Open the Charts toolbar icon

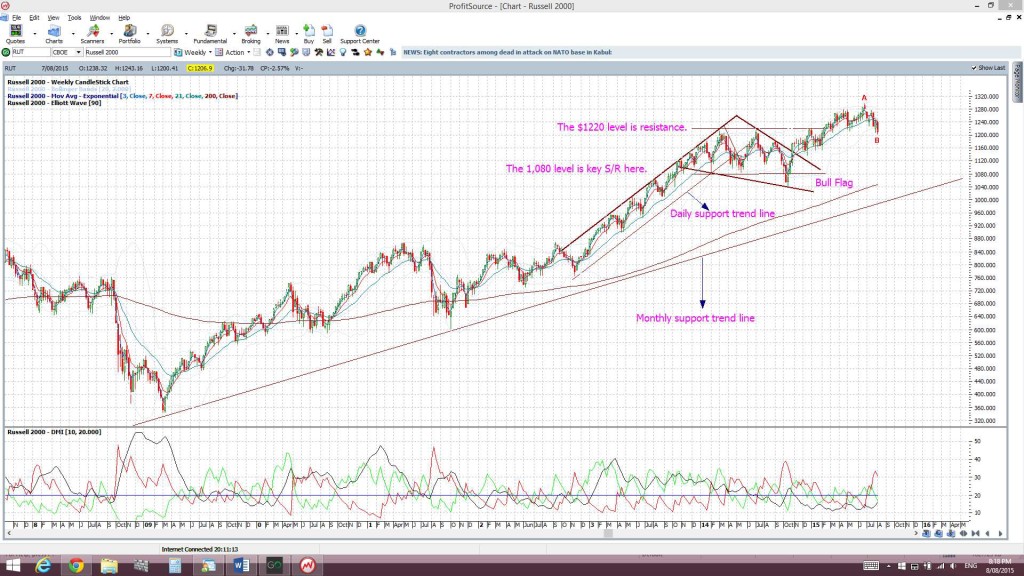click(54, 33)
